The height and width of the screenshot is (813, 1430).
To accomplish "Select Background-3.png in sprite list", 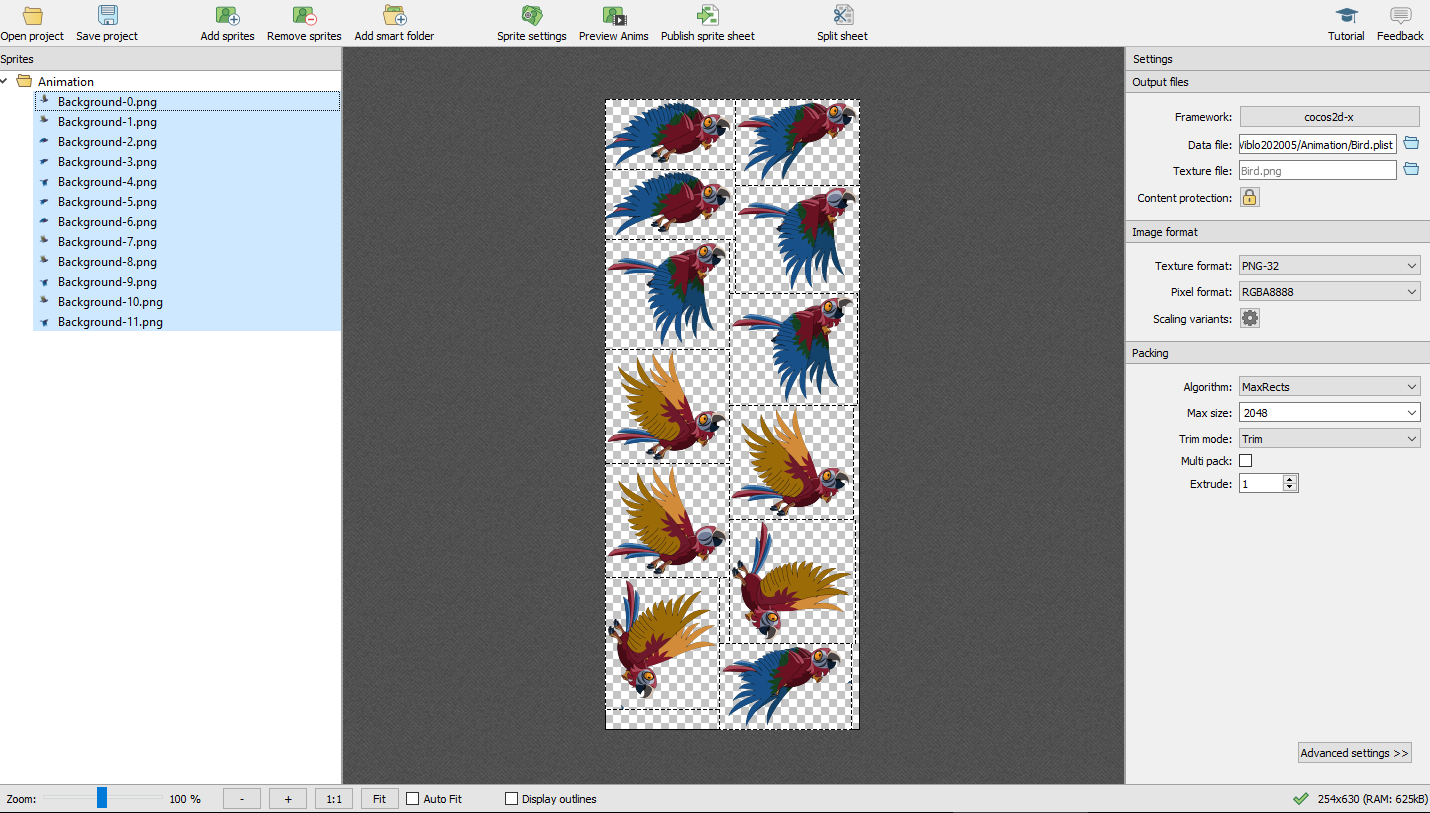I will coord(187,162).
